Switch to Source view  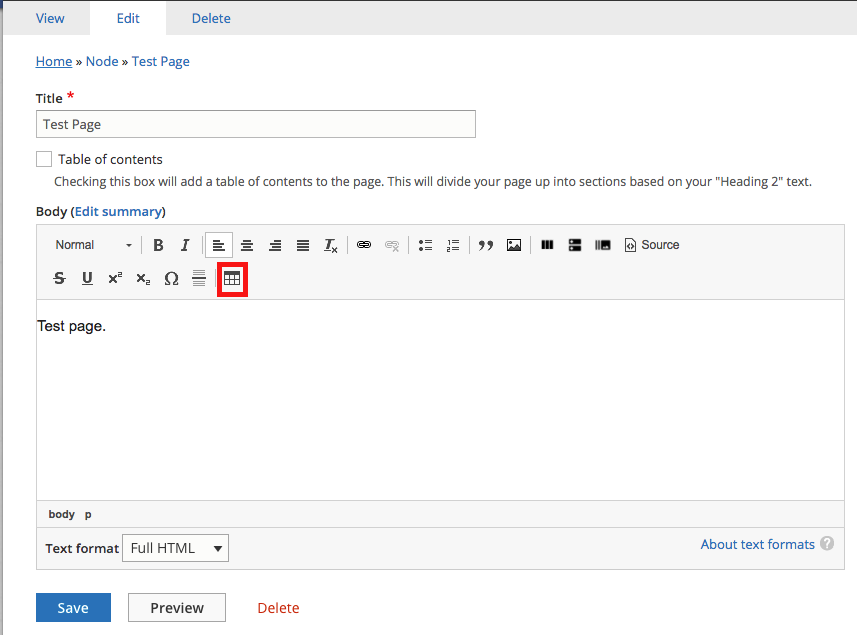coord(651,245)
